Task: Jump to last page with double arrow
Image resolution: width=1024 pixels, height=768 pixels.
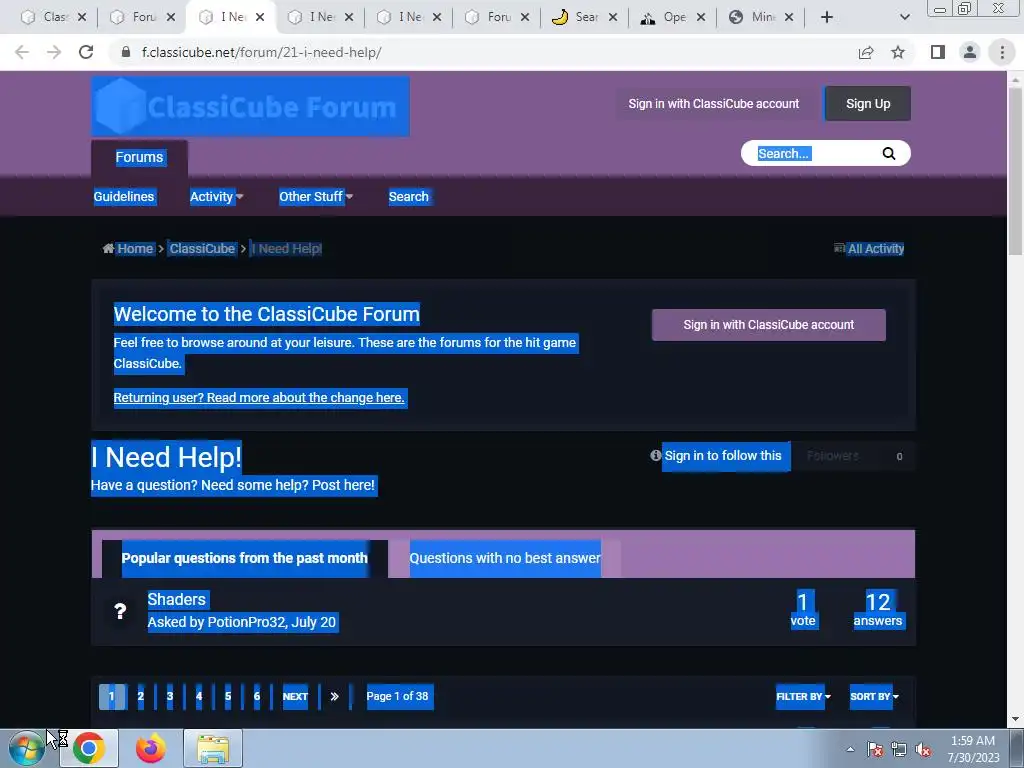Action: (x=334, y=696)
